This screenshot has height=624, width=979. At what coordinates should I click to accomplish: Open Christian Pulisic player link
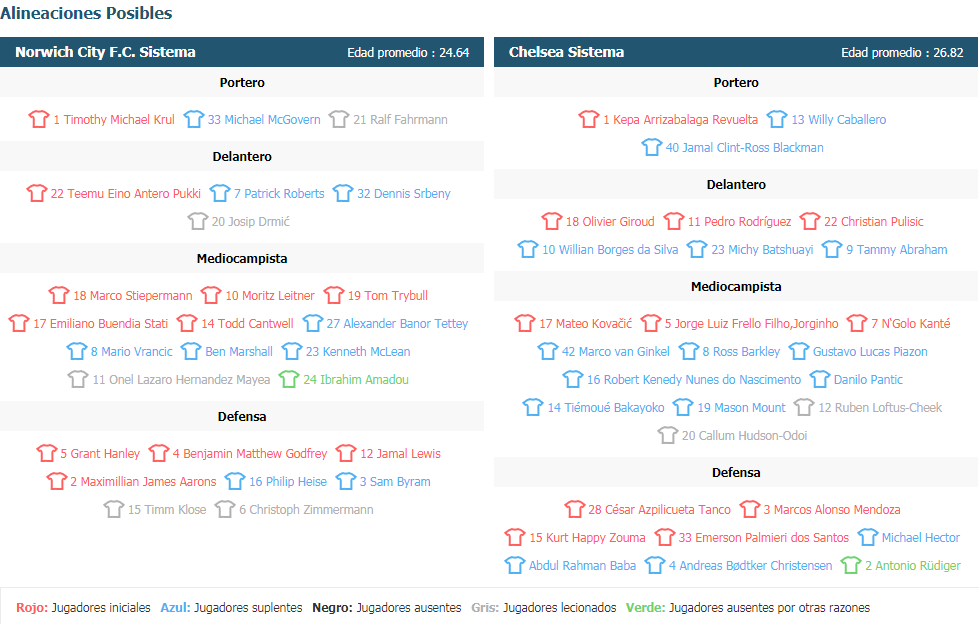(x=873, y=222)
